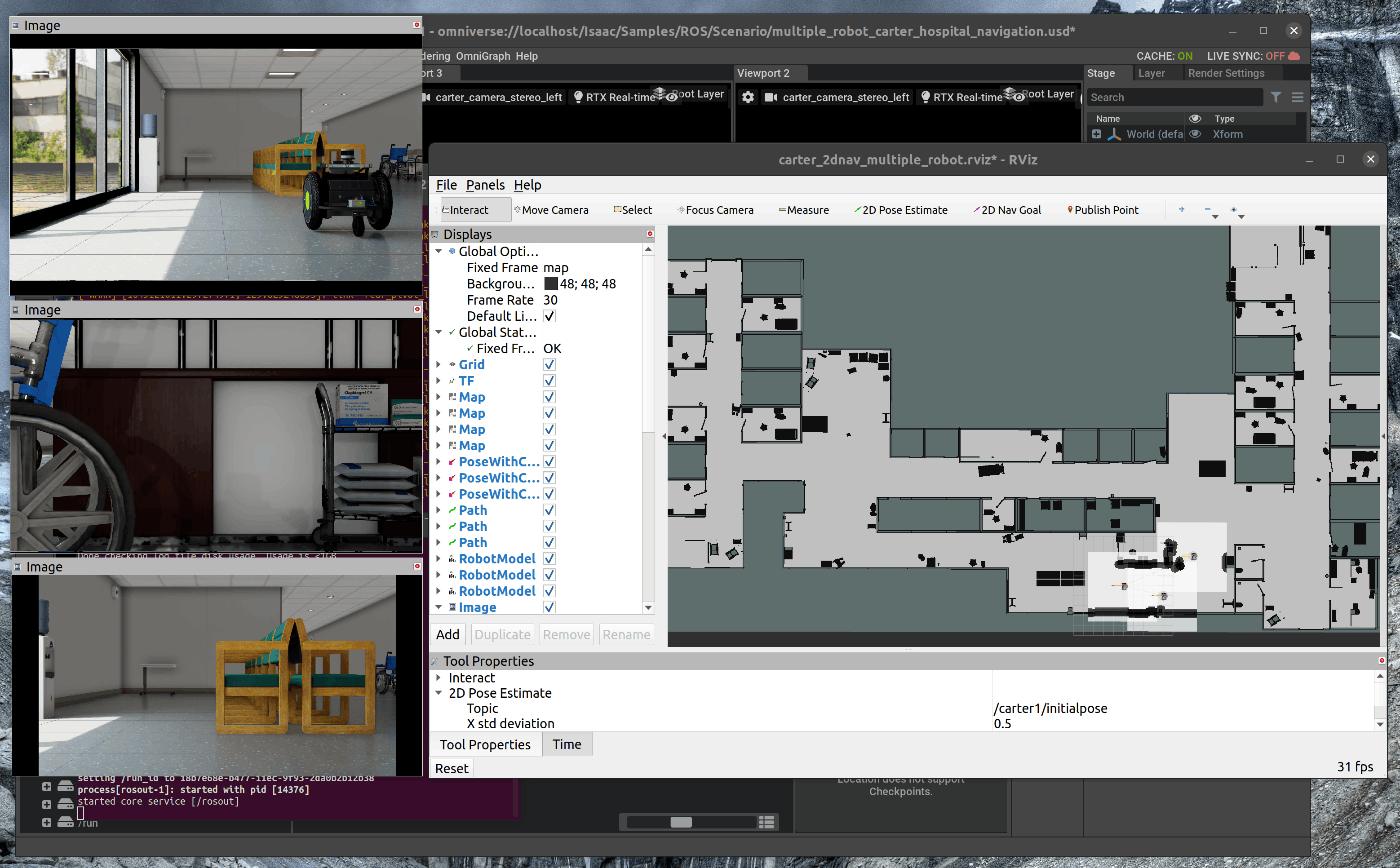The image size is (1400, 868).
Task: Collapse the Global Status tree item
Action: pyautogui.click(x=438, y=332)
